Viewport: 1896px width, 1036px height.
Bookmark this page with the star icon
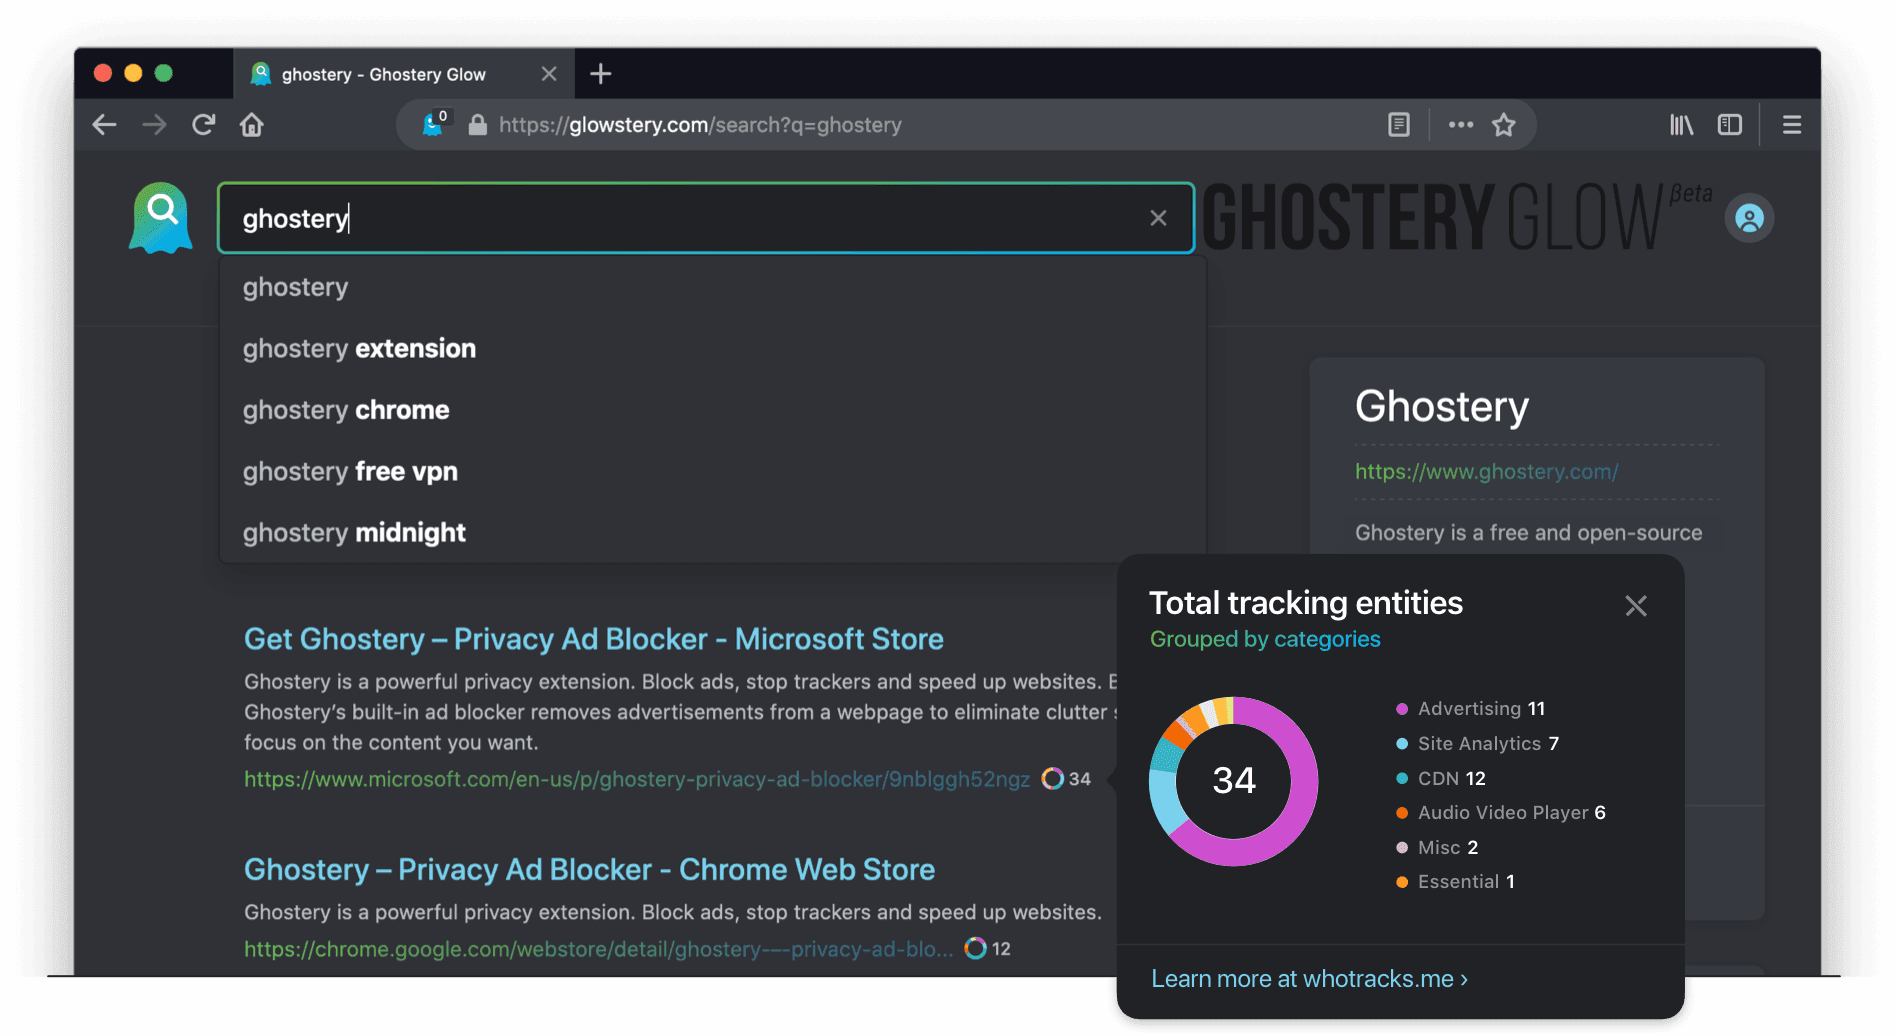tap(1504, 124)
